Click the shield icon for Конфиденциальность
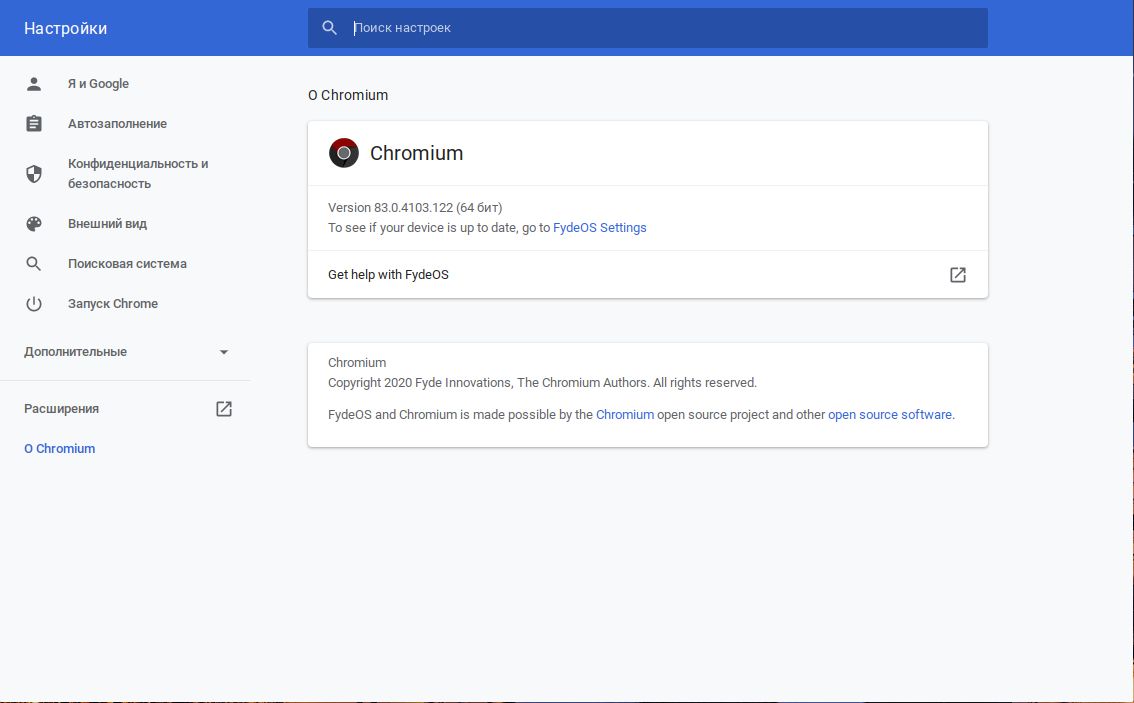1134x703 pixels. click(x=34, y=174)
